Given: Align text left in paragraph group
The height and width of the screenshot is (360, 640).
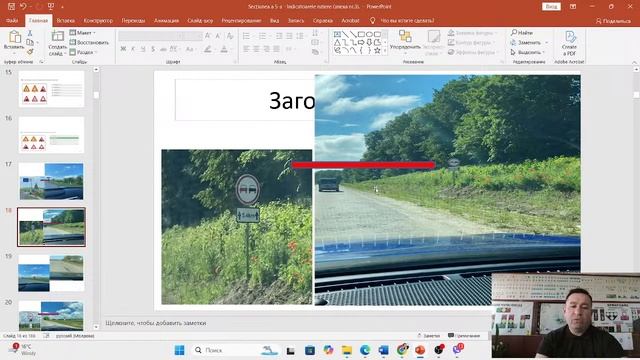Looking at the screenshot, I should coord(246,49).
